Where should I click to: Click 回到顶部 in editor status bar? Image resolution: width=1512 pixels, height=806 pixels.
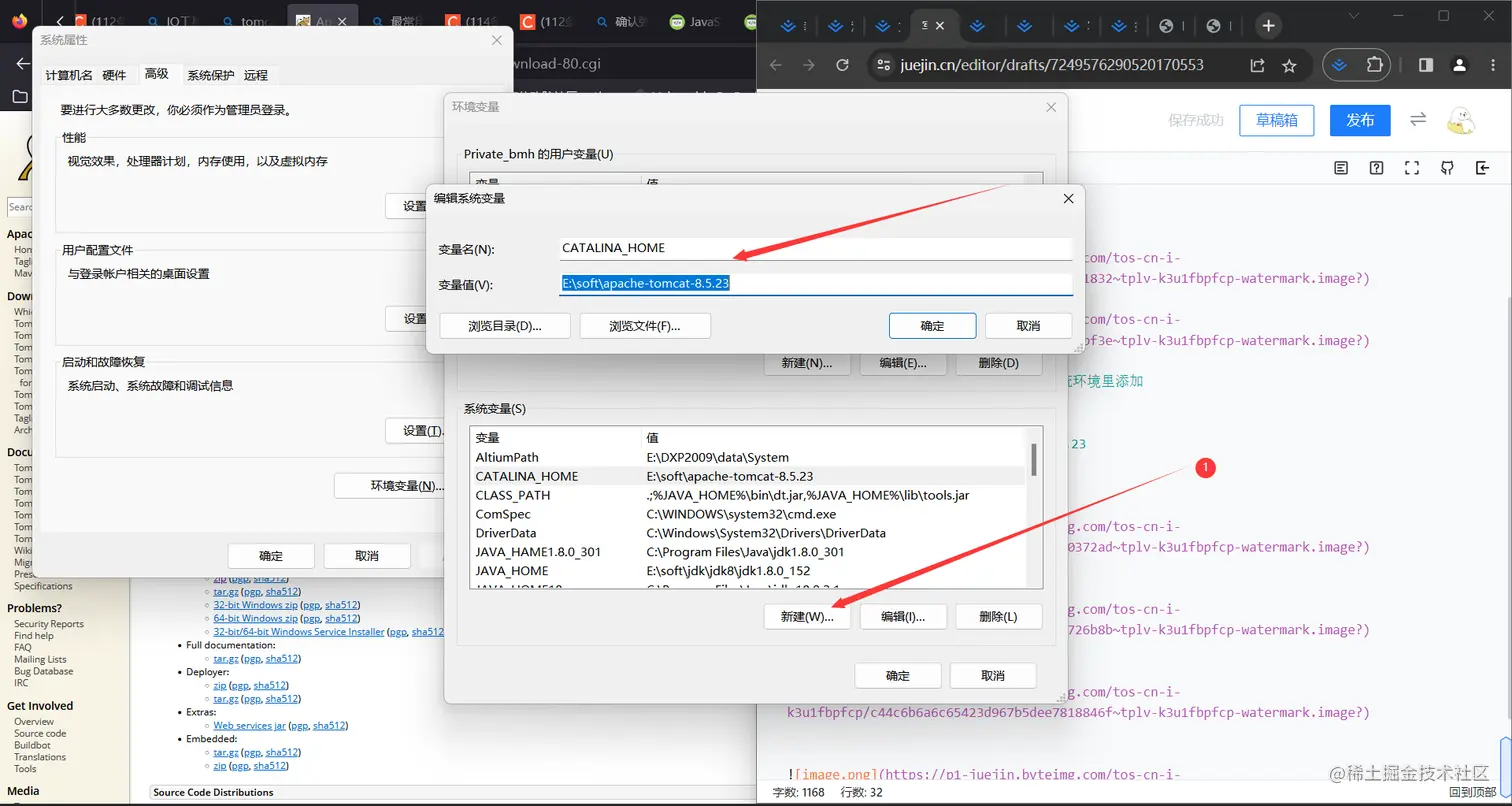[x=1473, y=792]
